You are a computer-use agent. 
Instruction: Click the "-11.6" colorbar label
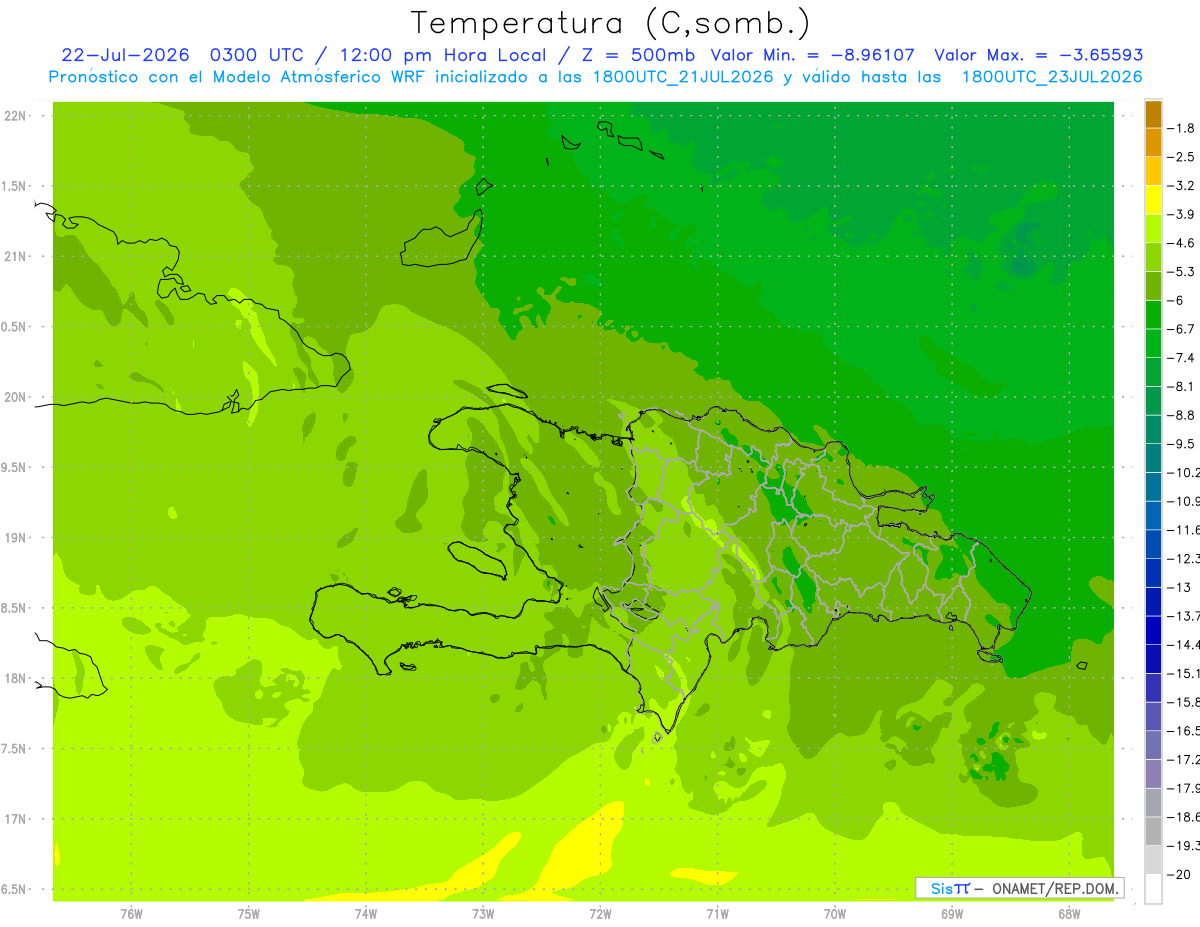pos(1183,530)
